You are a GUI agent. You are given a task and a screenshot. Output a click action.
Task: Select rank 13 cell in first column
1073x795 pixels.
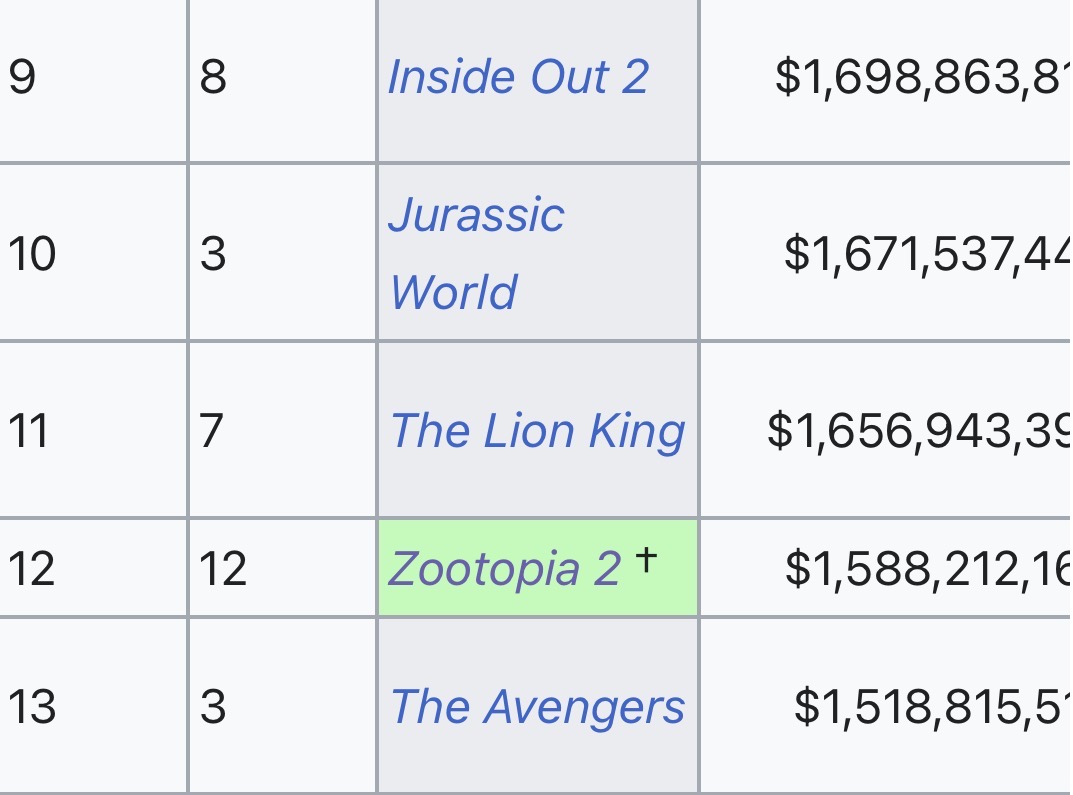click(31, 707)
